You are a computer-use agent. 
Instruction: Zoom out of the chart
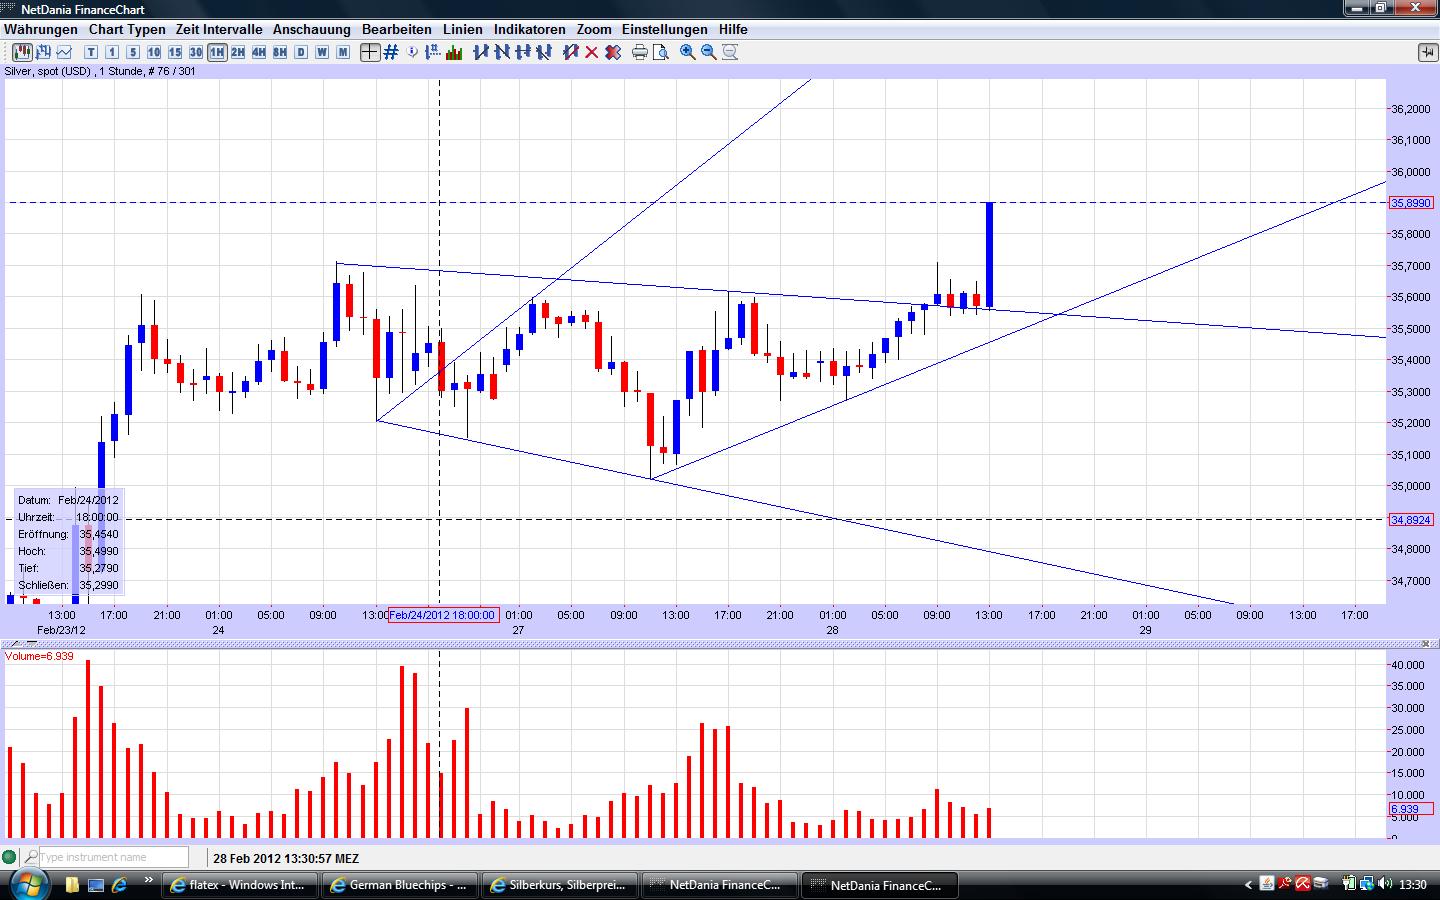click(709, 52)
